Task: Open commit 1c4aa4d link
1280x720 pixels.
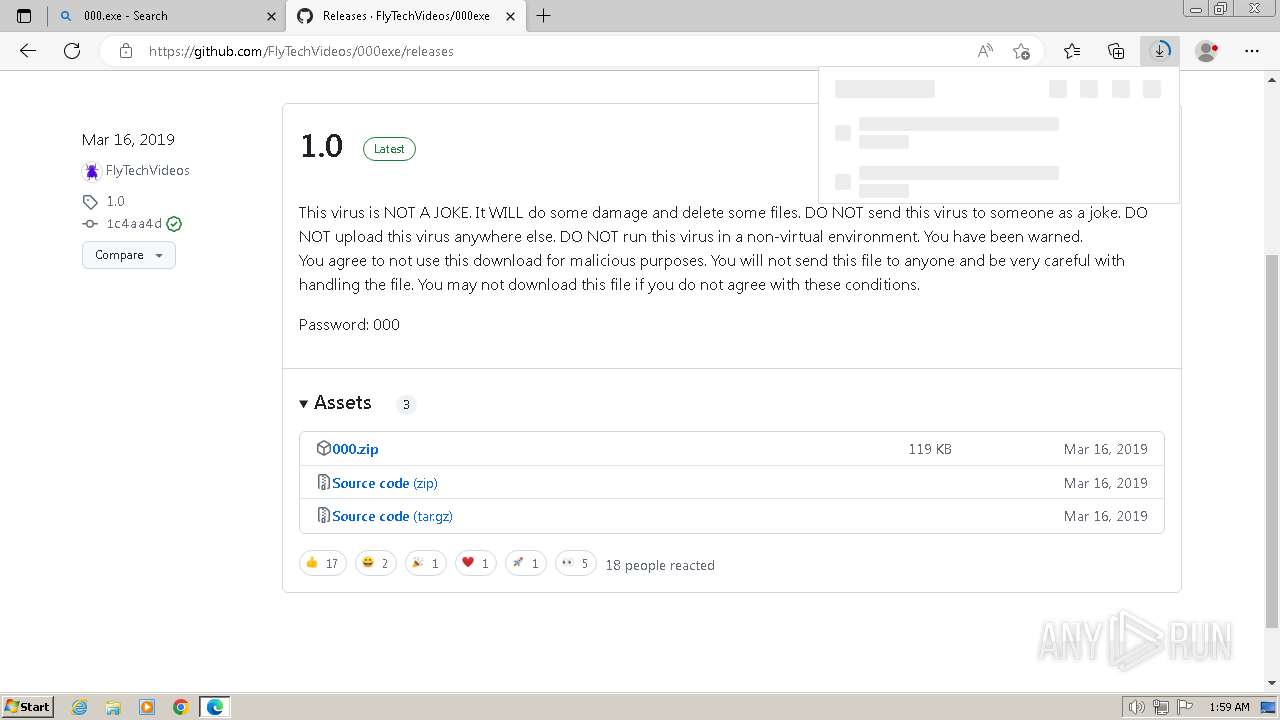Action: 134,224
